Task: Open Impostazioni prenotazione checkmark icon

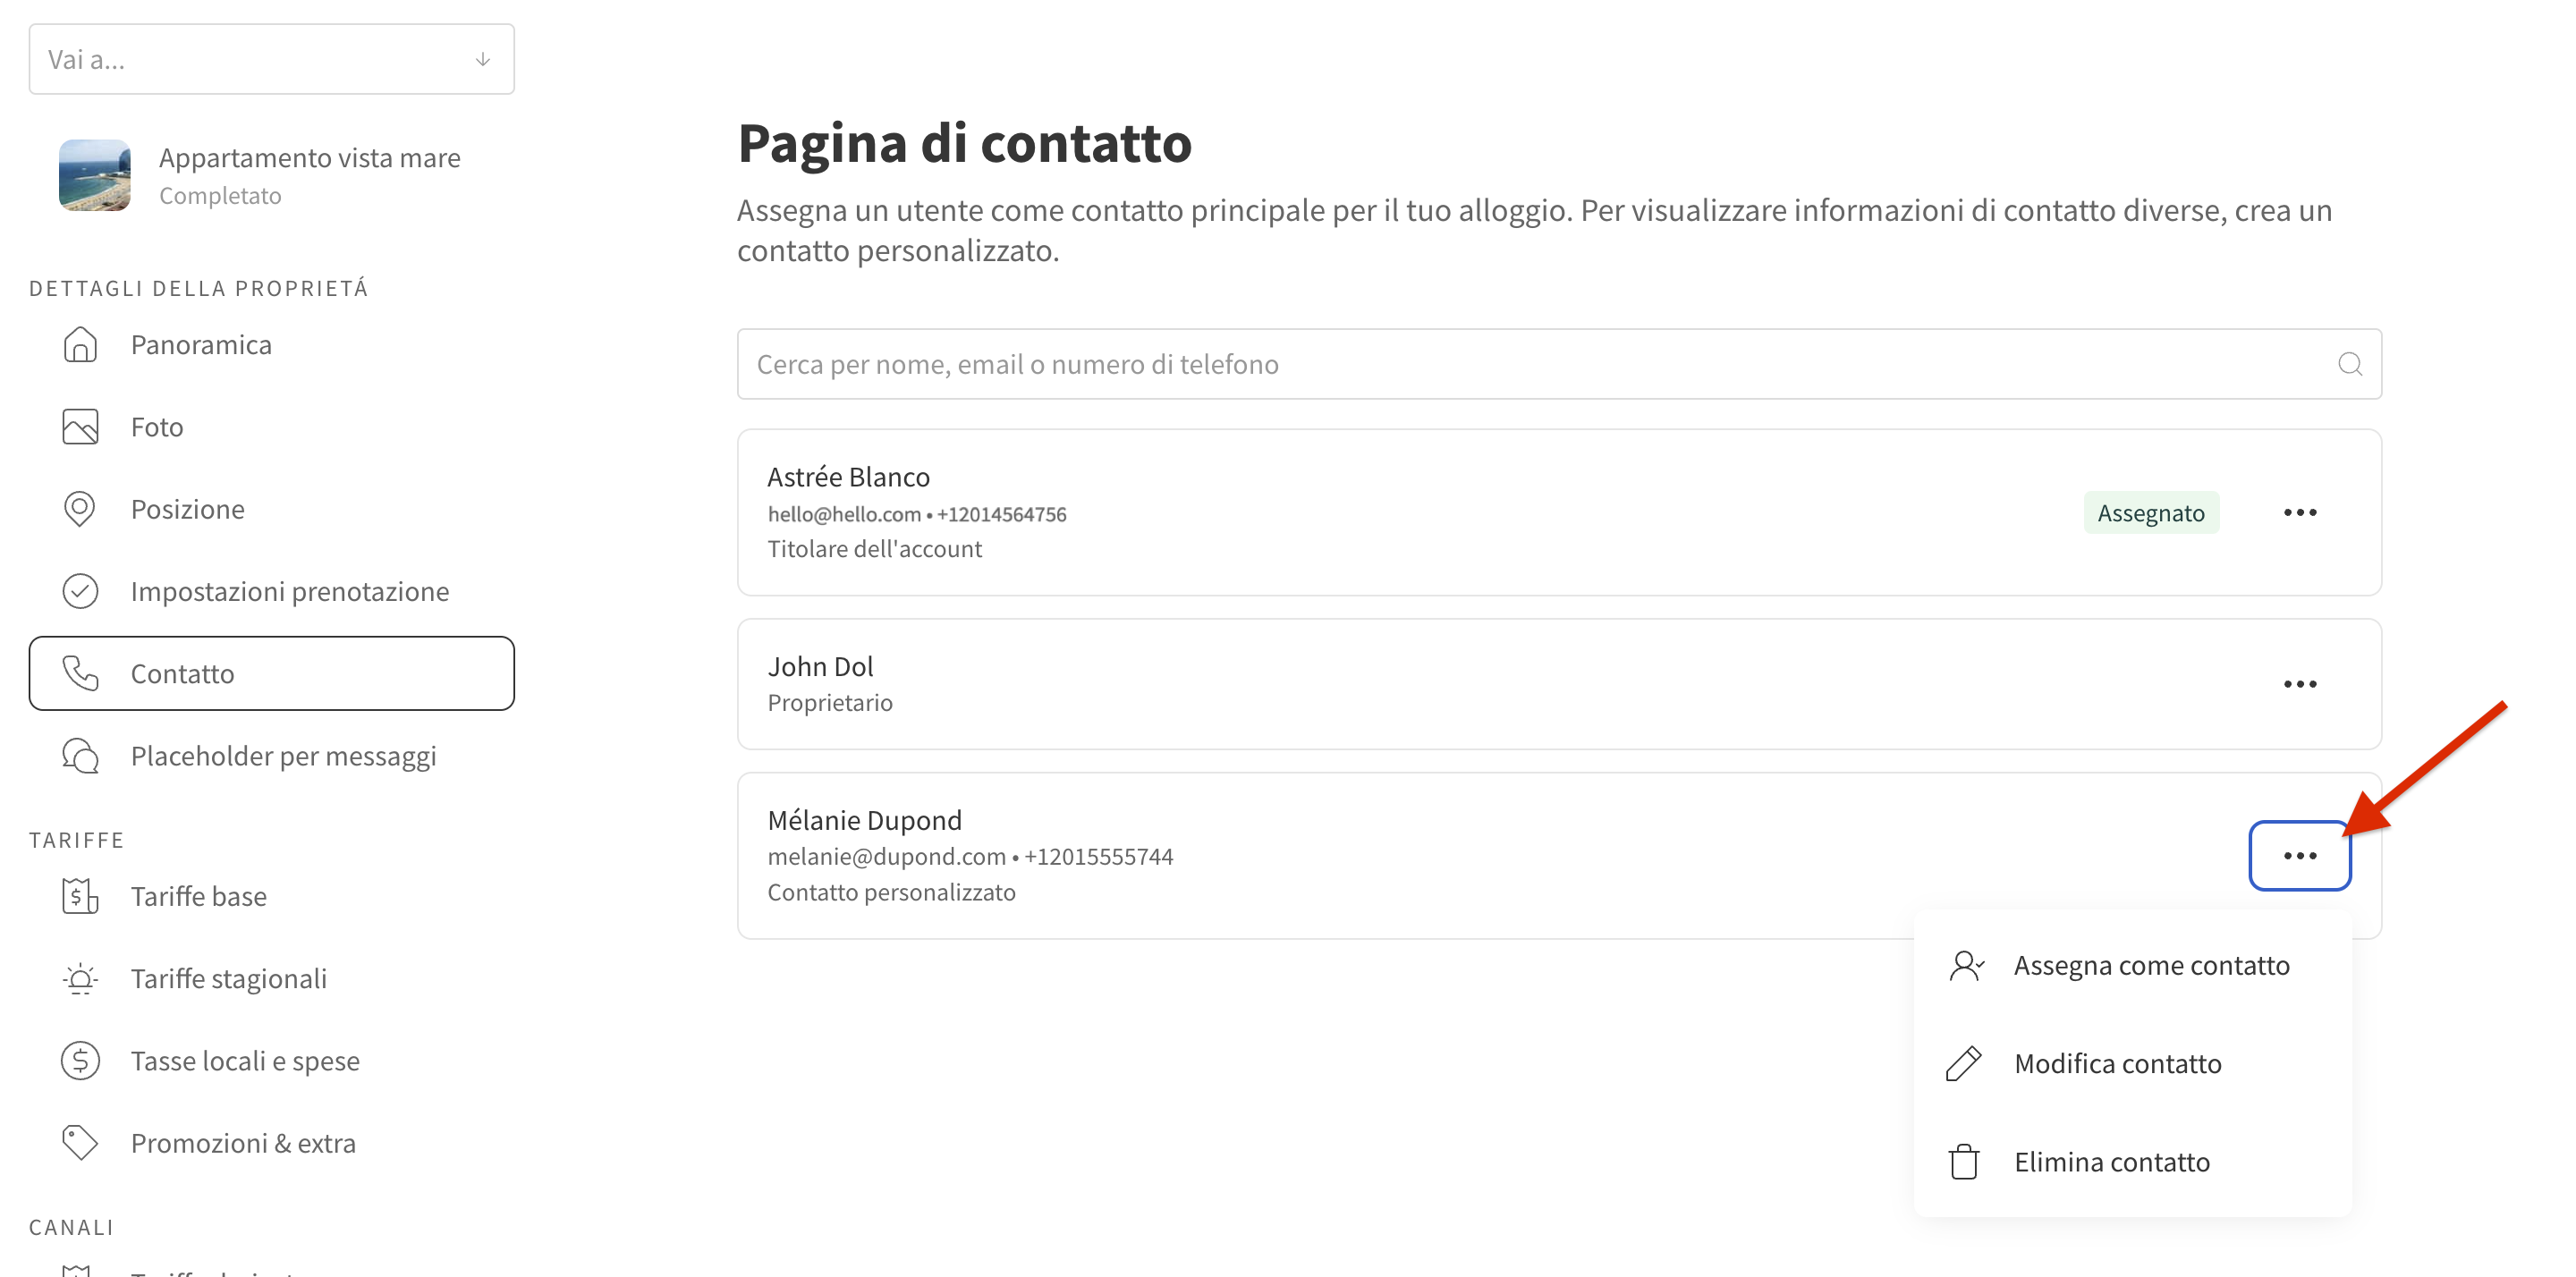Action: [80, 591]
